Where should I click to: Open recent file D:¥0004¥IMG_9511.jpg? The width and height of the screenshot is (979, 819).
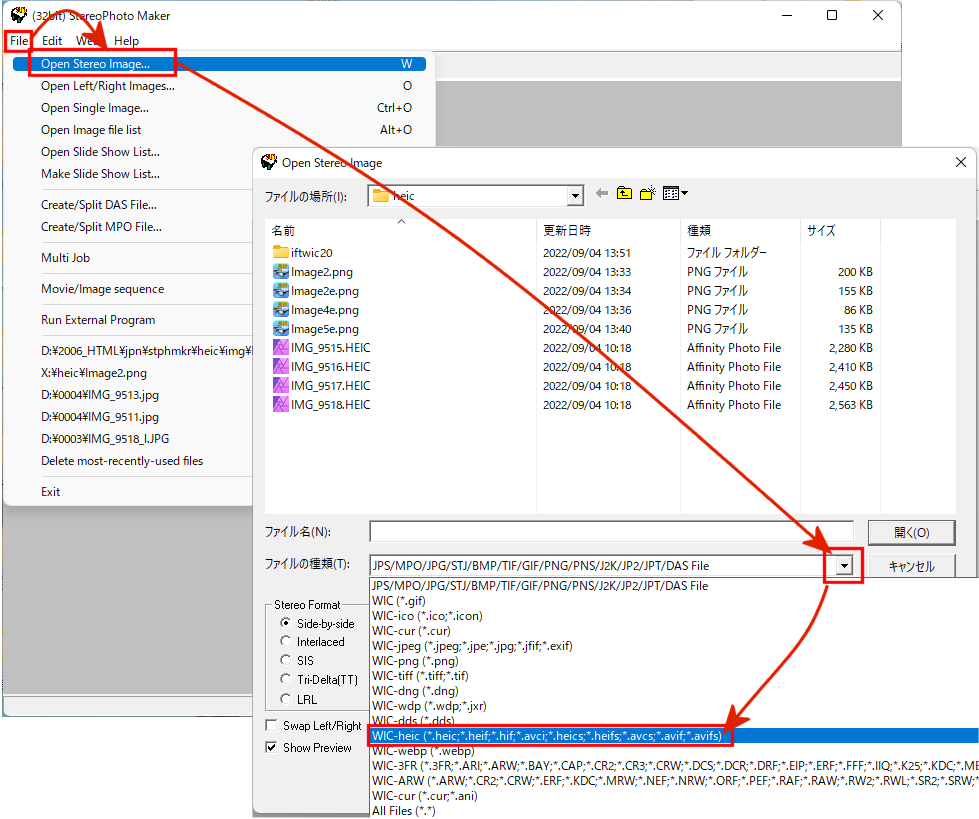tap(100, 417)
